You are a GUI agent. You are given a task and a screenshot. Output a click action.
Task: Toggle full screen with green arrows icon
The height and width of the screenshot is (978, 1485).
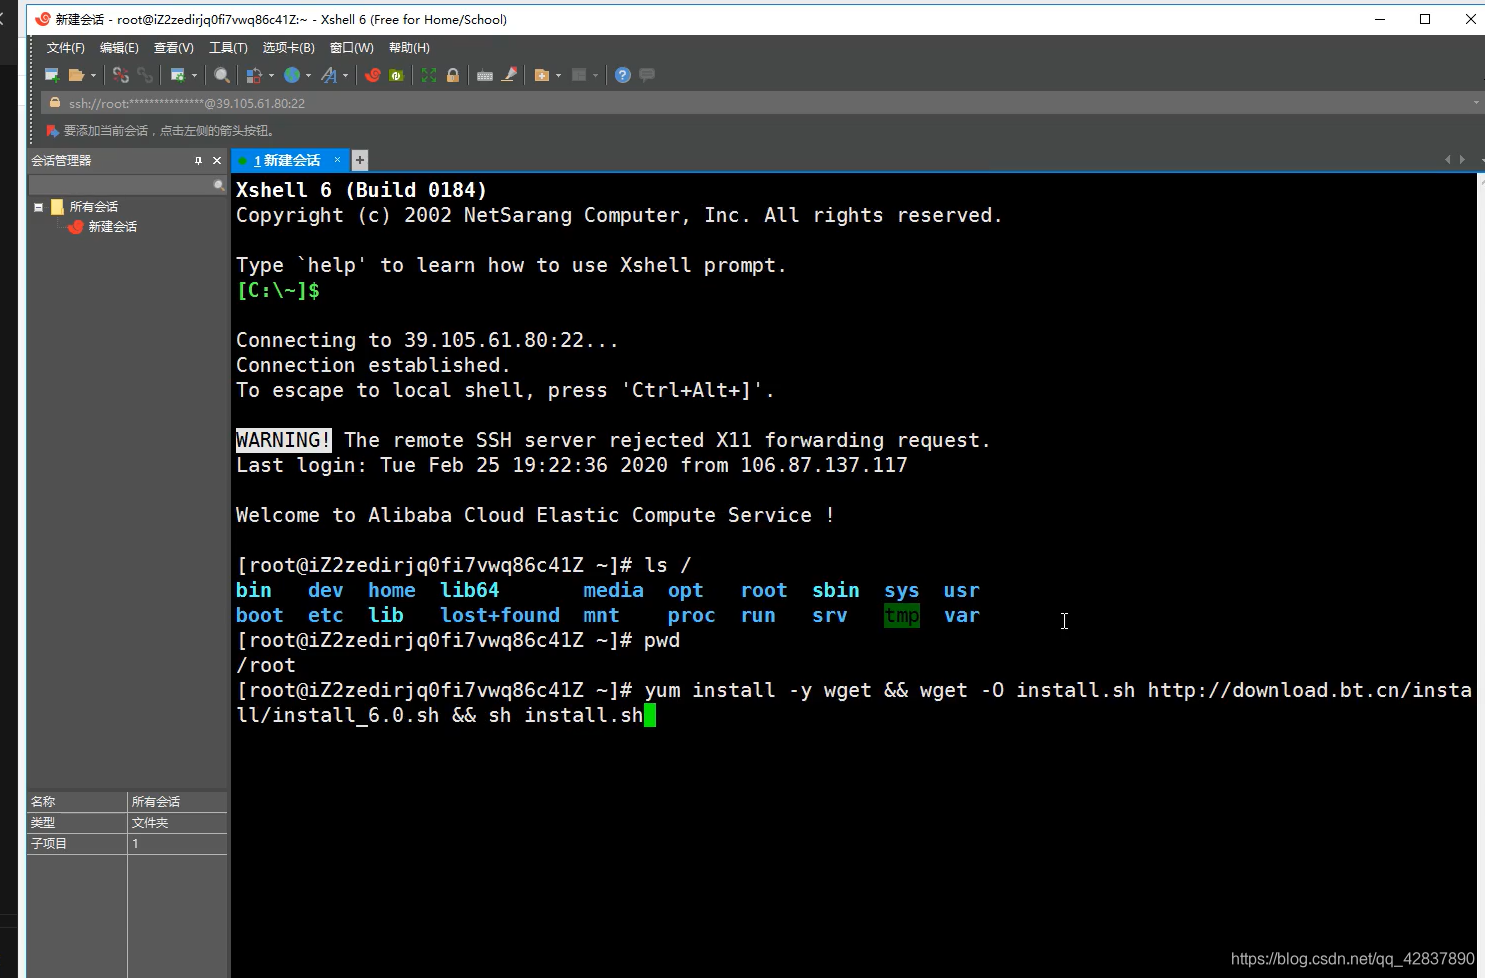[429, 75]
